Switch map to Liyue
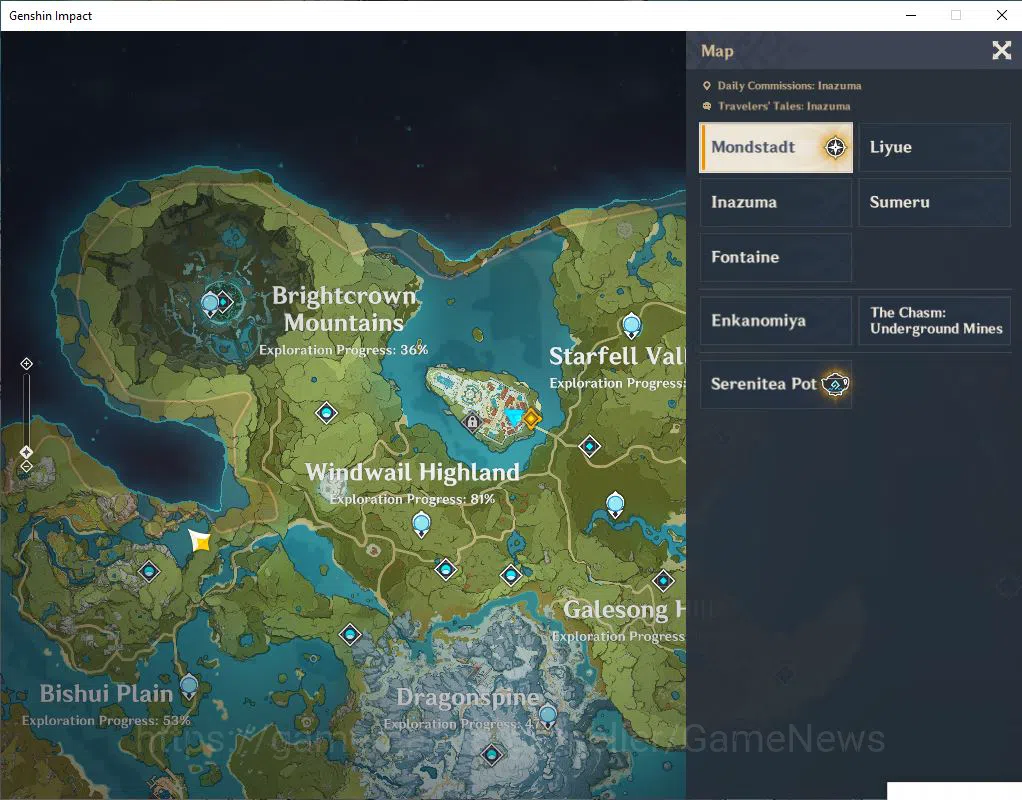Image resolution: width=1022 pixels, height=800 pixels. point(935,147)
